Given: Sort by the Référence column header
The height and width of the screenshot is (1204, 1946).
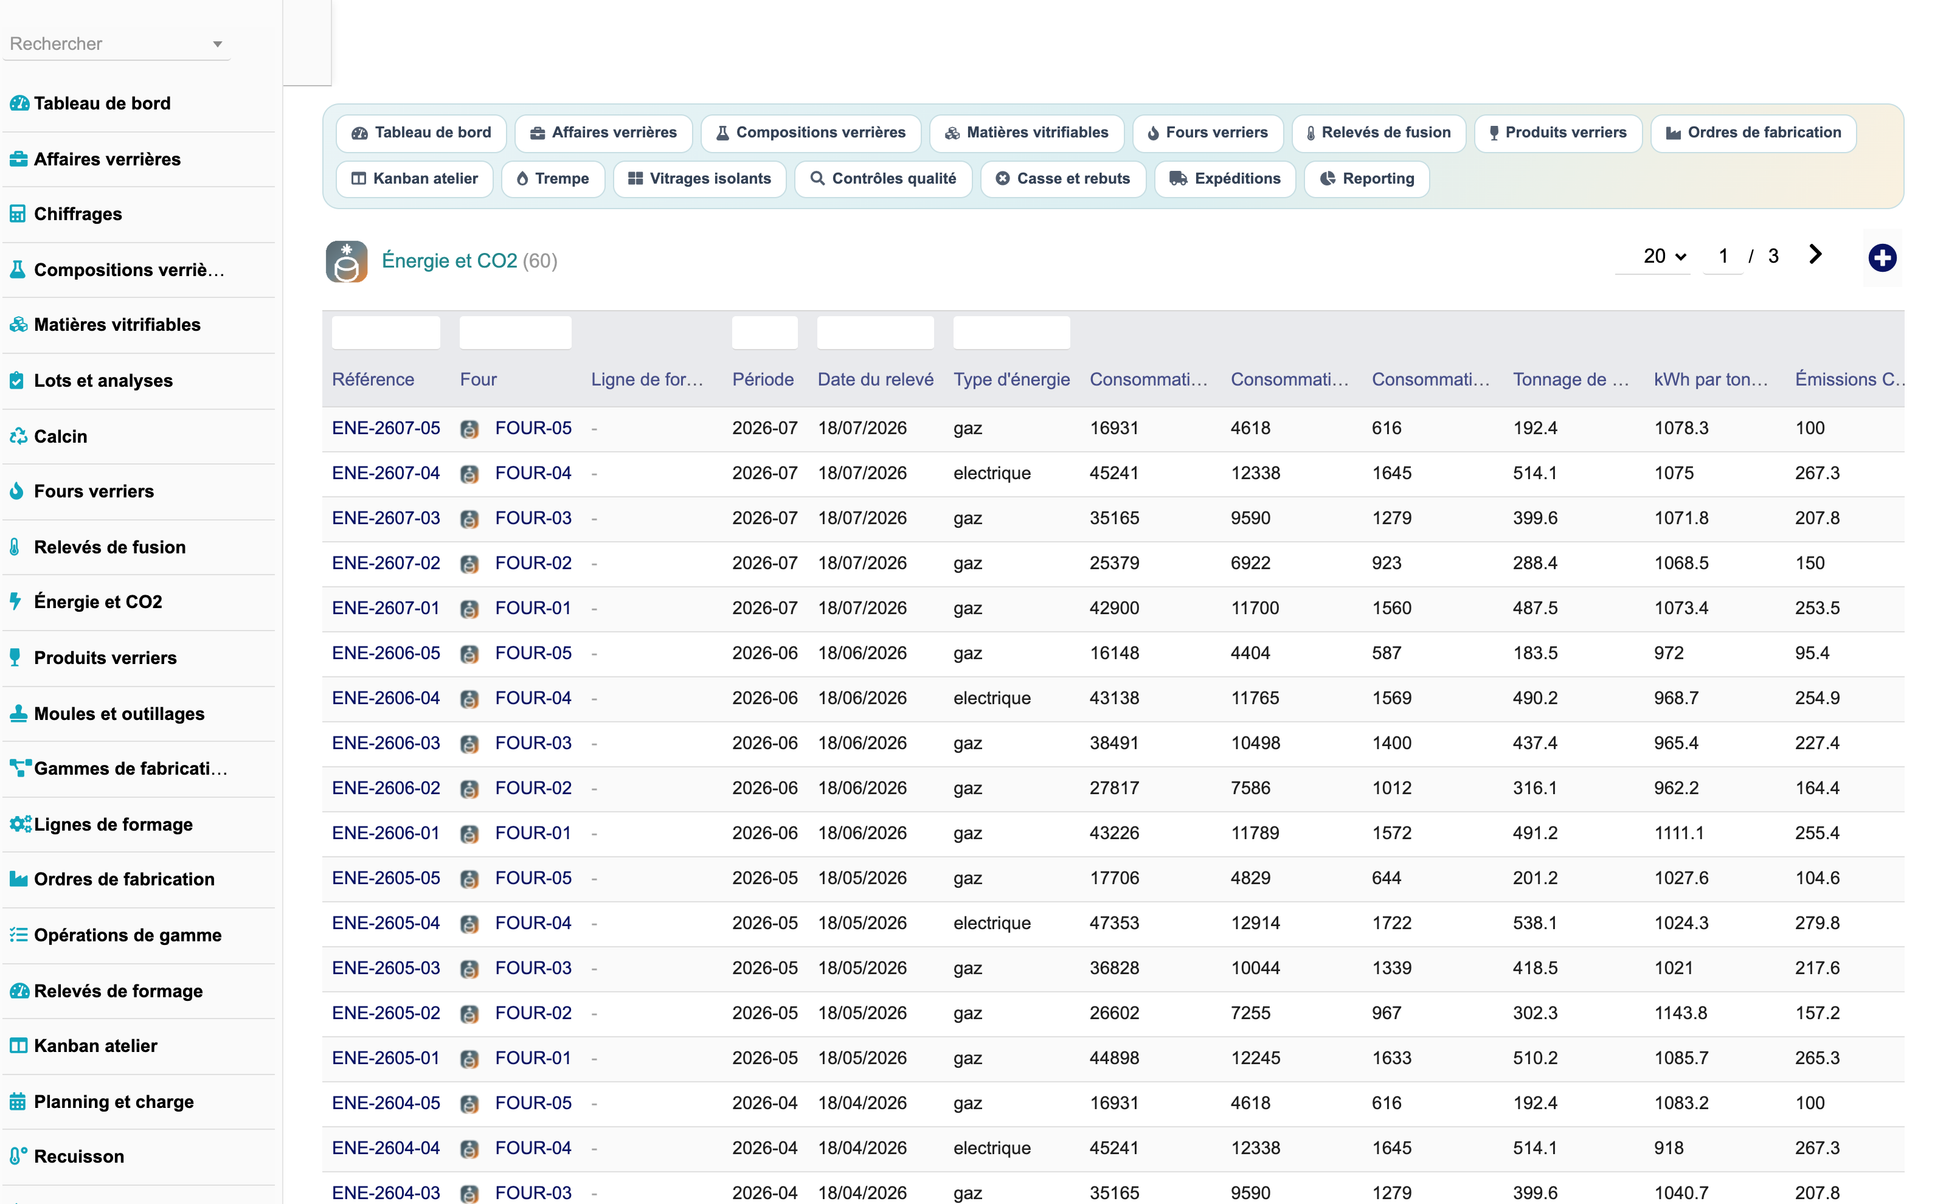Looking at the screenshot, I should [373, 380].
